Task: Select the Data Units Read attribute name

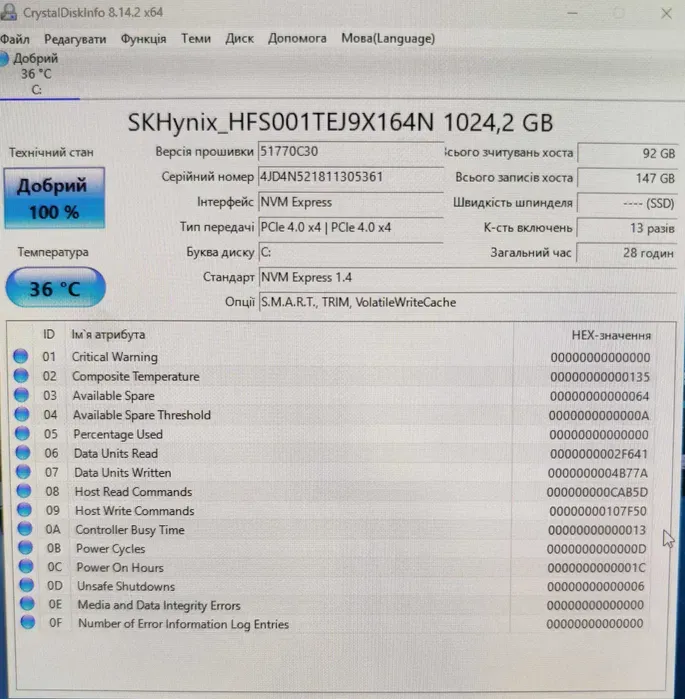Action: [116, 453]
